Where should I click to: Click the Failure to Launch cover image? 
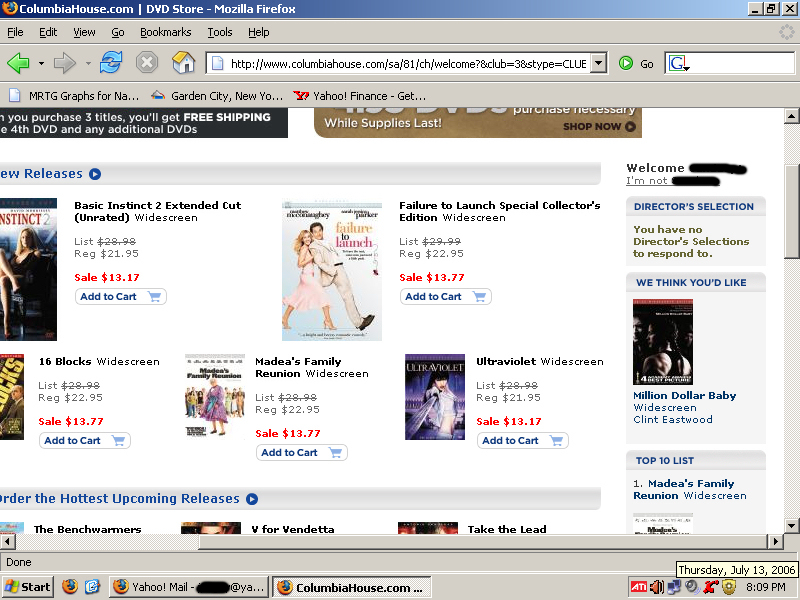(332, 270)
